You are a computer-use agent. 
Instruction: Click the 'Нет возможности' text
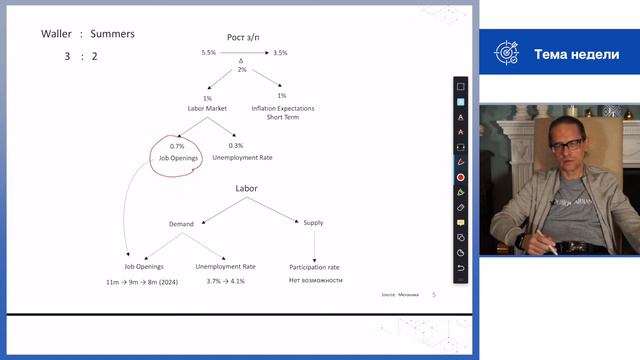[x=316, y=280]
